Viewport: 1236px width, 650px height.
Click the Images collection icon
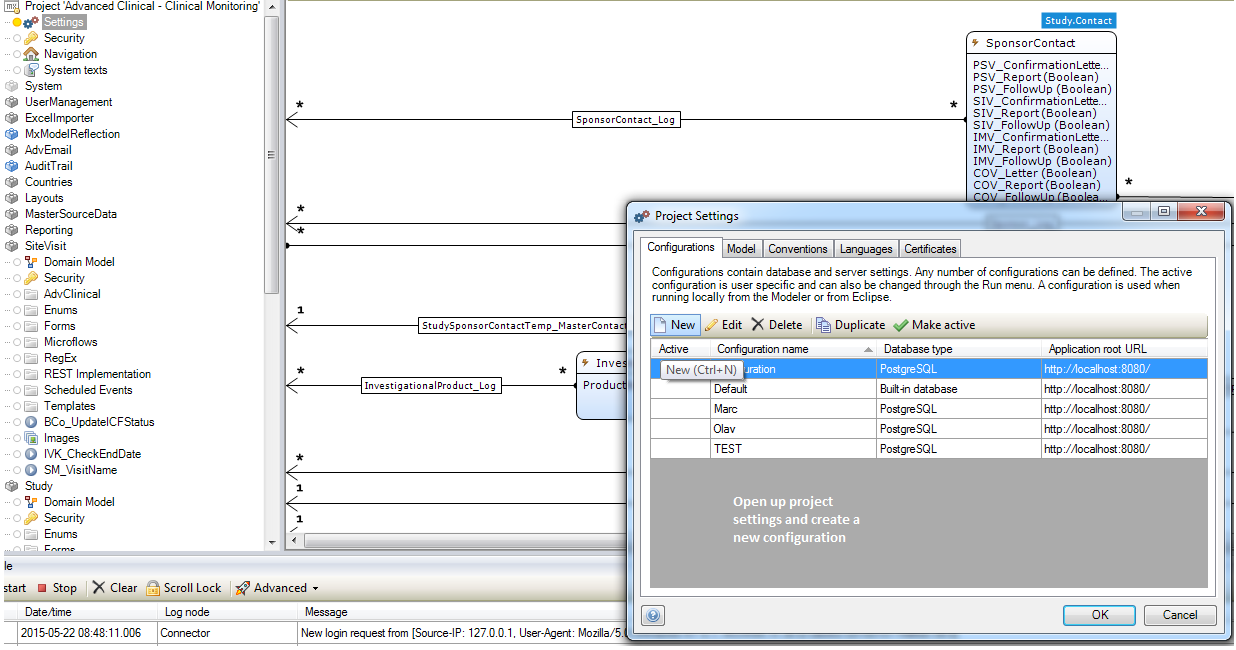click(x=31, y=438)
